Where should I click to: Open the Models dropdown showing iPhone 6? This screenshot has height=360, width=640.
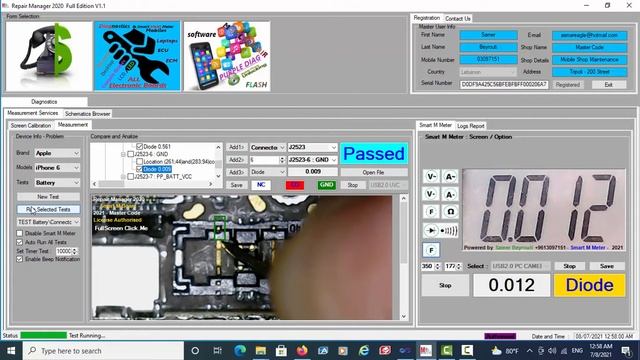click(x=57, y=168)
